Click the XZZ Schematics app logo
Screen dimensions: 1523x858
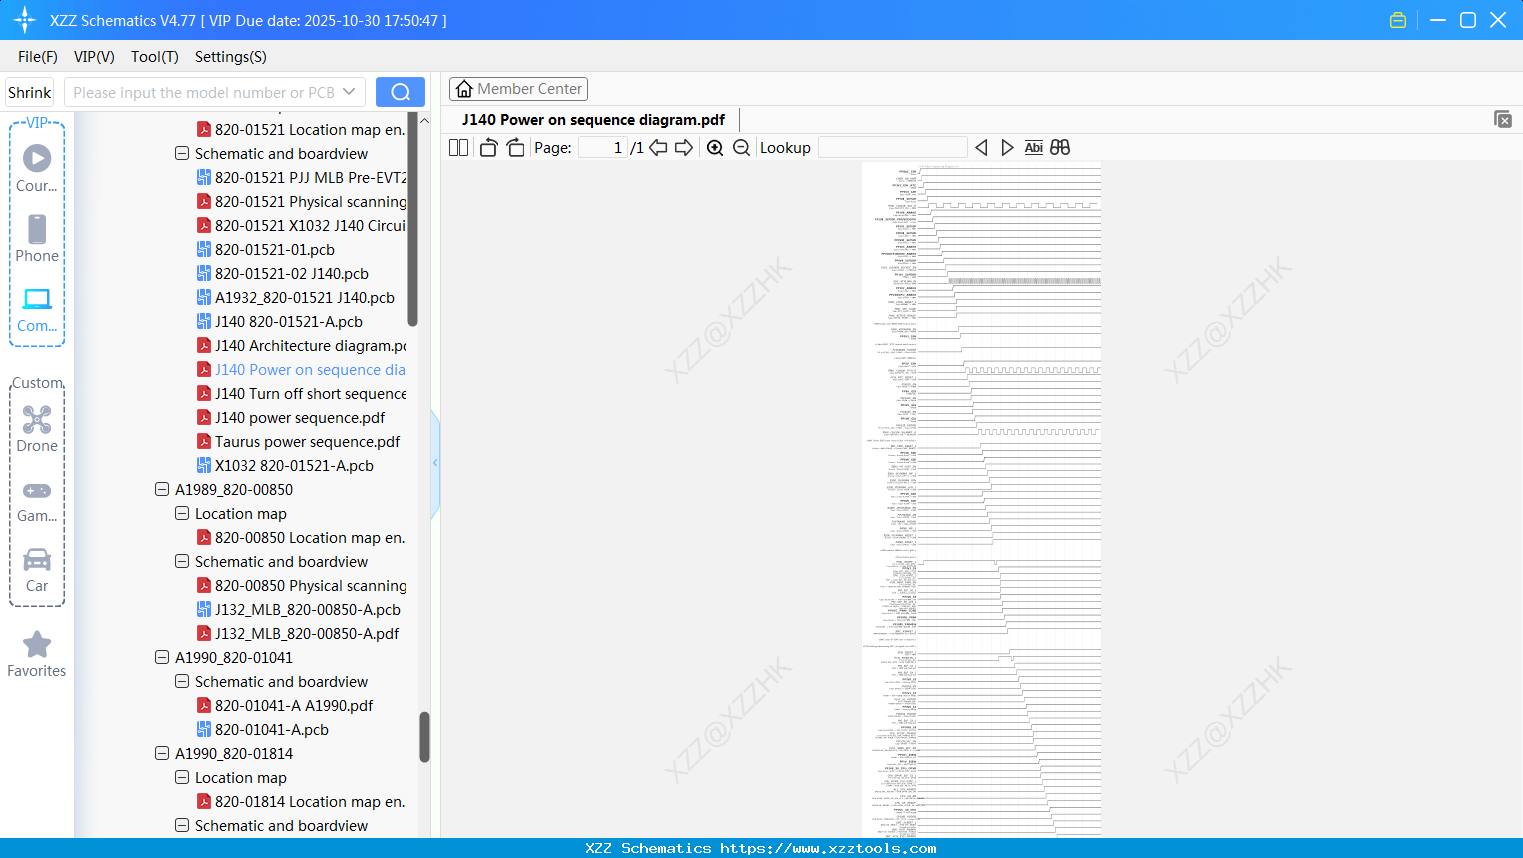pyautogui.click(x=24, y=20)
